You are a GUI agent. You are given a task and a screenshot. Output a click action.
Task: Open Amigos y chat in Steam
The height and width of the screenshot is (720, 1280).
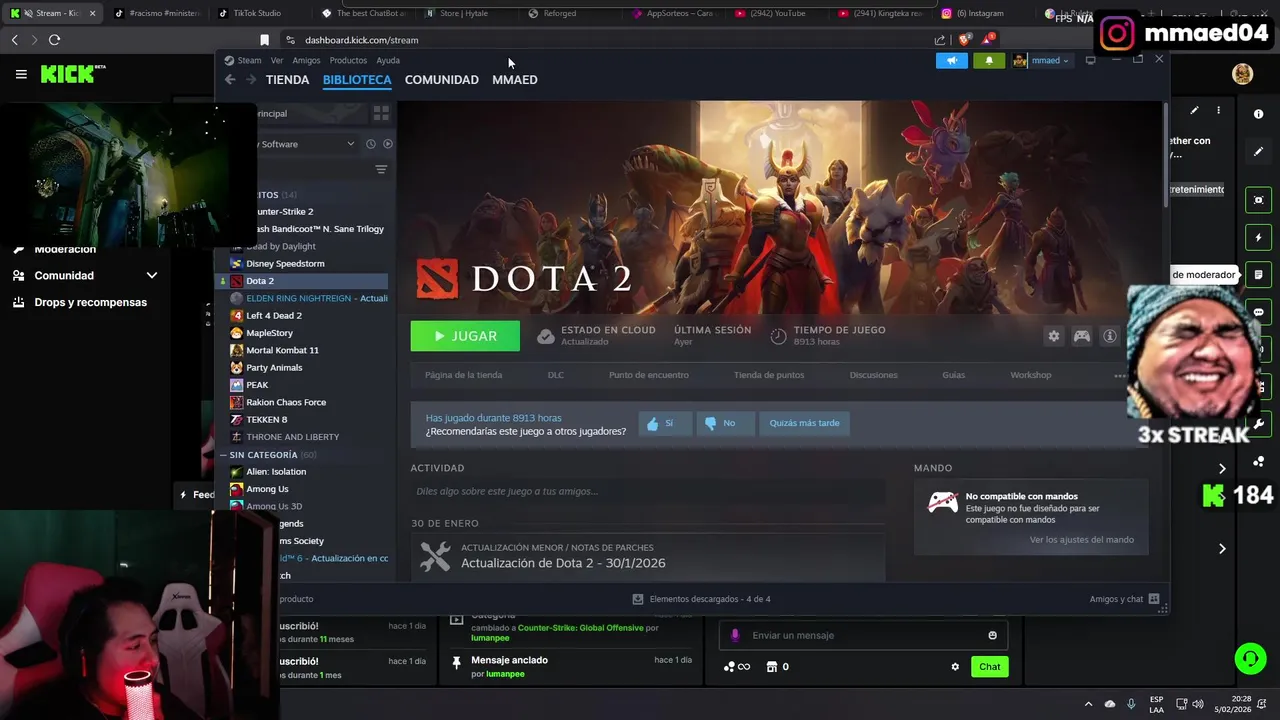coord(1124,599)
